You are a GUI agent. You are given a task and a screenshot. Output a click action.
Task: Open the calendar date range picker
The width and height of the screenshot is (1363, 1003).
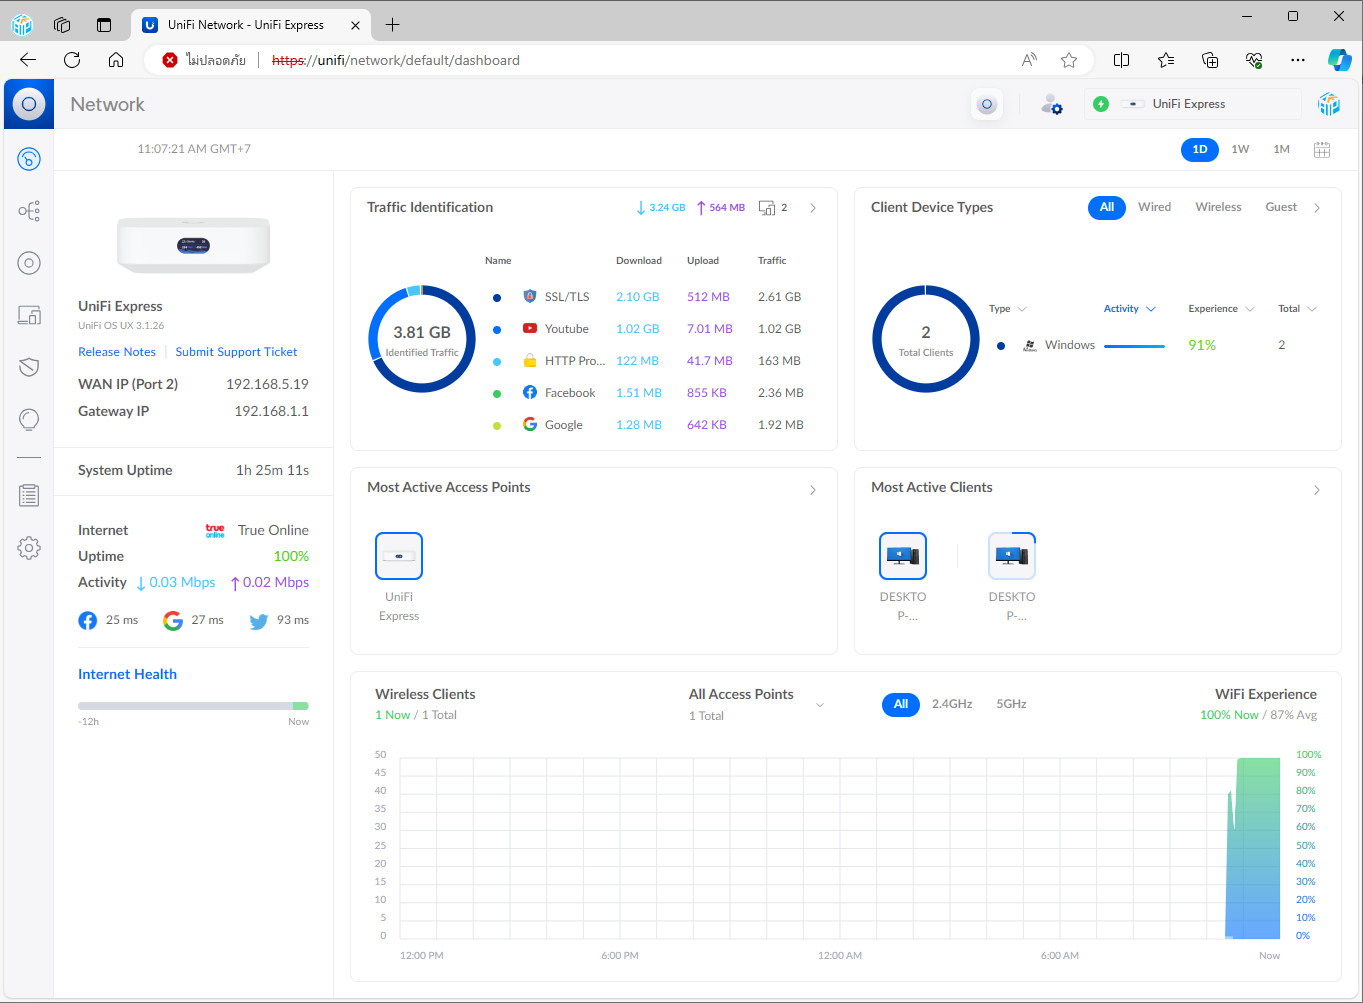coord(1322,150)
